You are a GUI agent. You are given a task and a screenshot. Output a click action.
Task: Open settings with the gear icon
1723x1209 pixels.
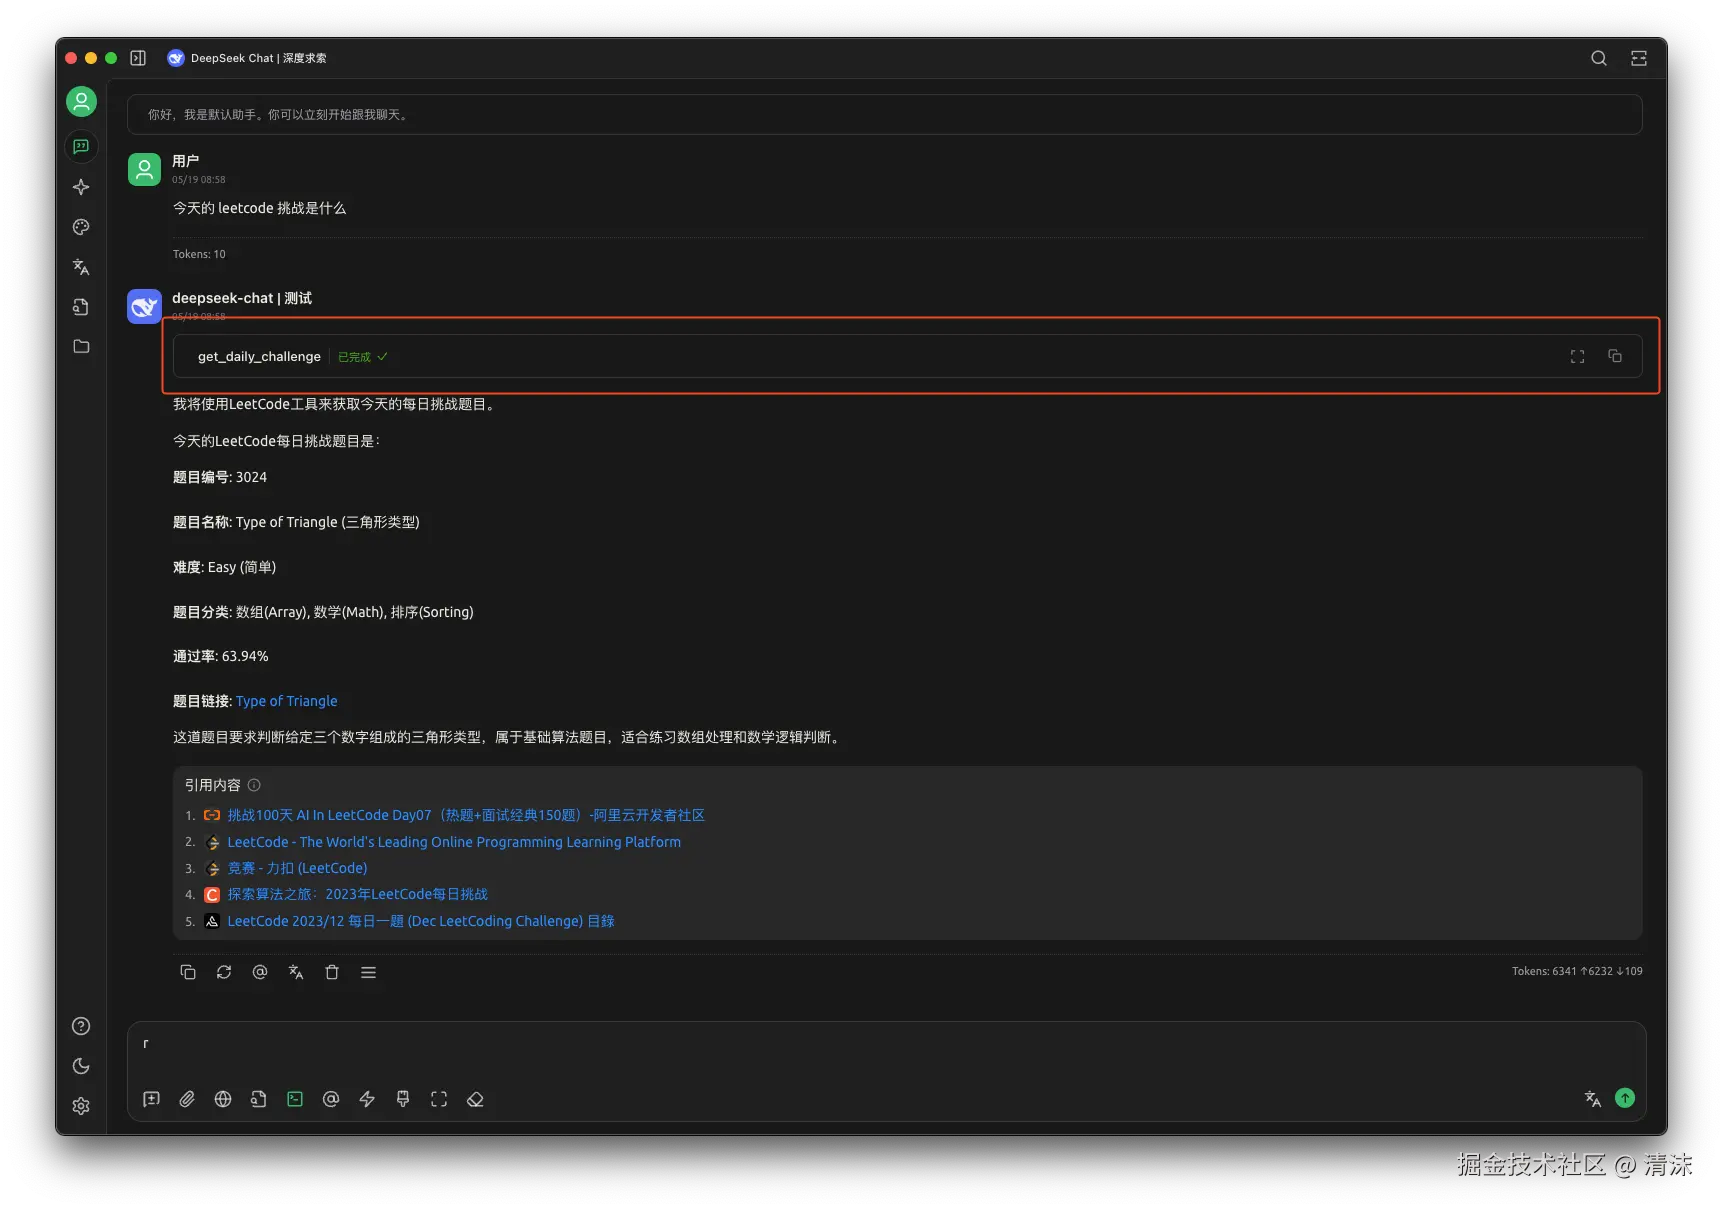point(81,1106)
